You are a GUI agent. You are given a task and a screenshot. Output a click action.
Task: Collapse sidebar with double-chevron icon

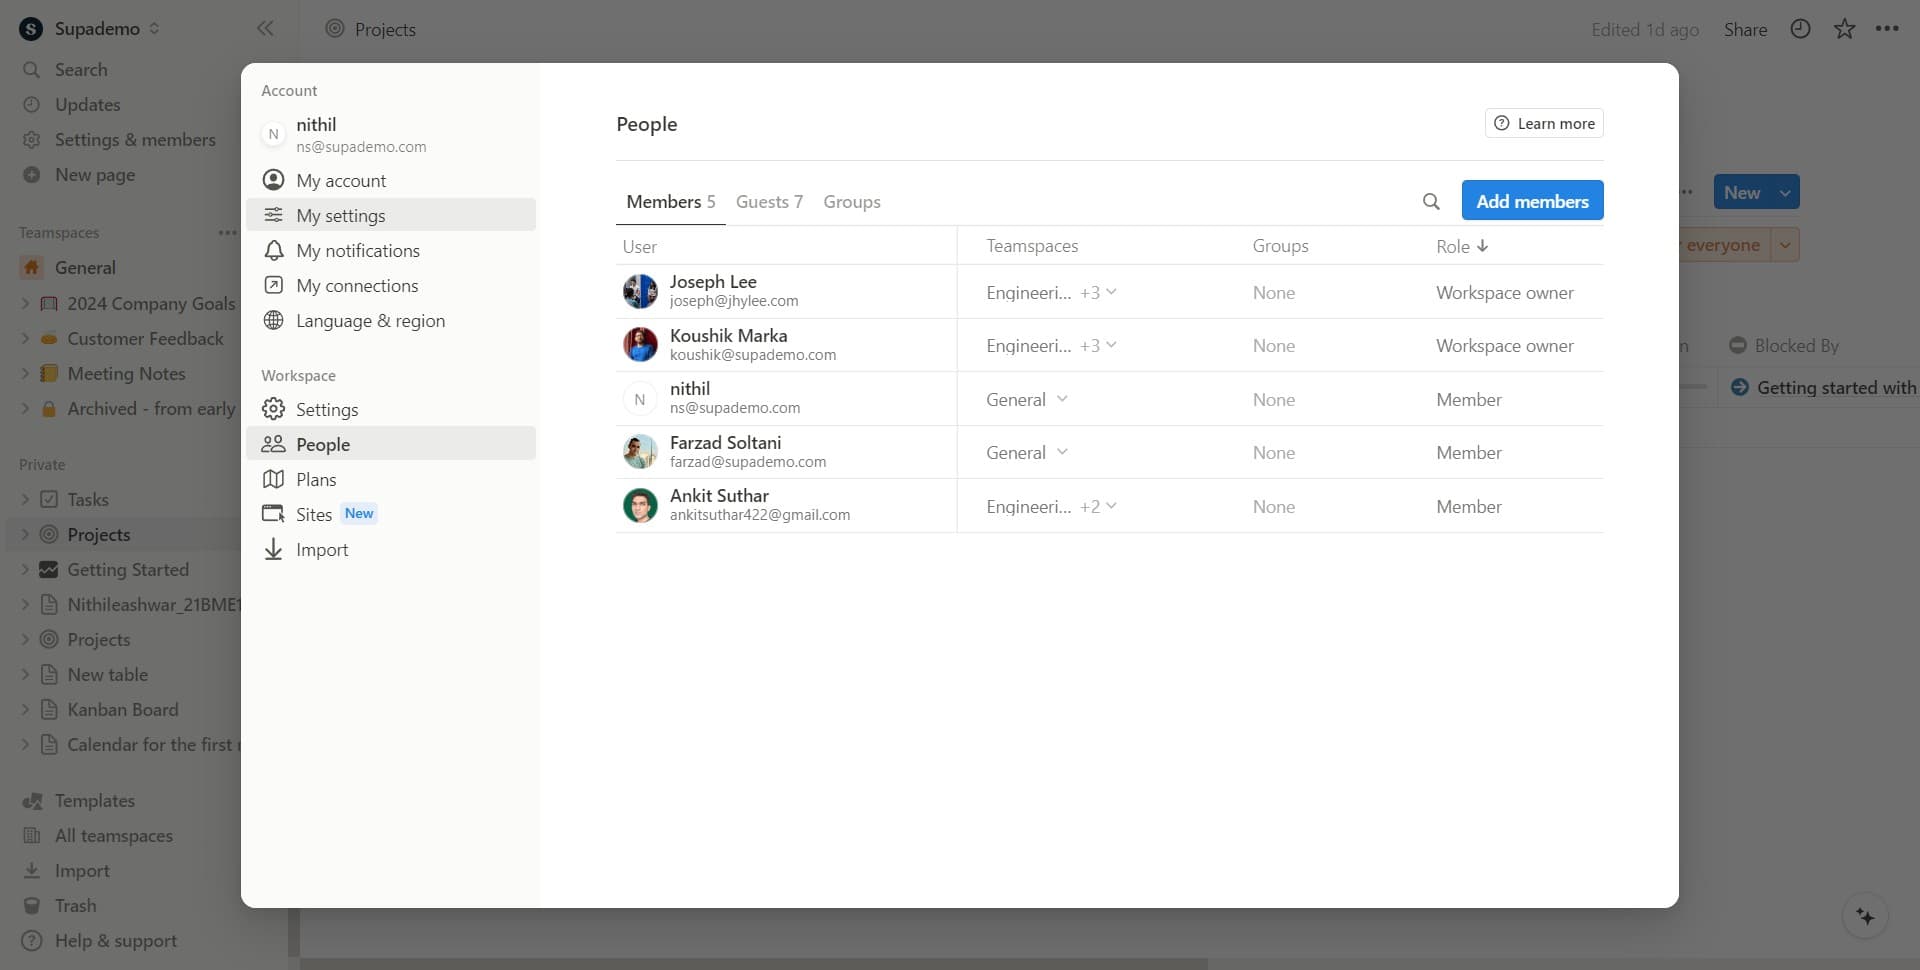265,29
